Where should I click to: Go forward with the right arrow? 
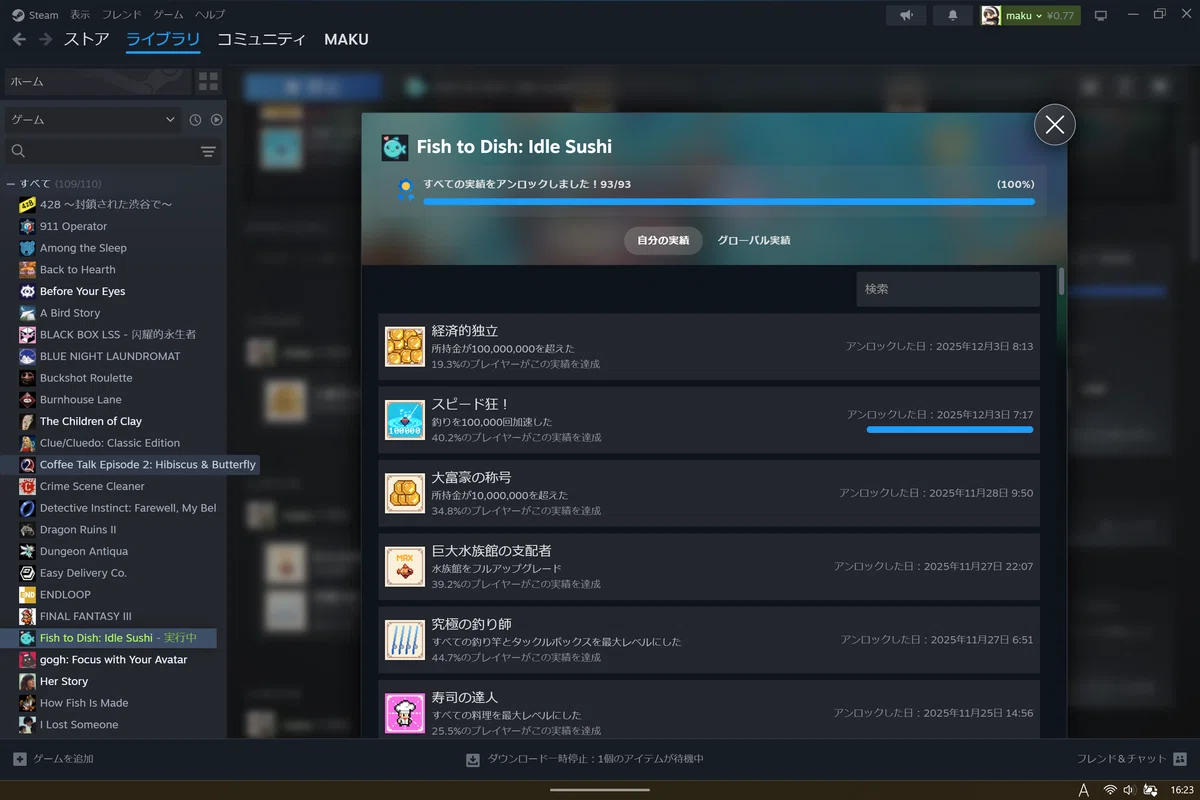tap(45, 39)
